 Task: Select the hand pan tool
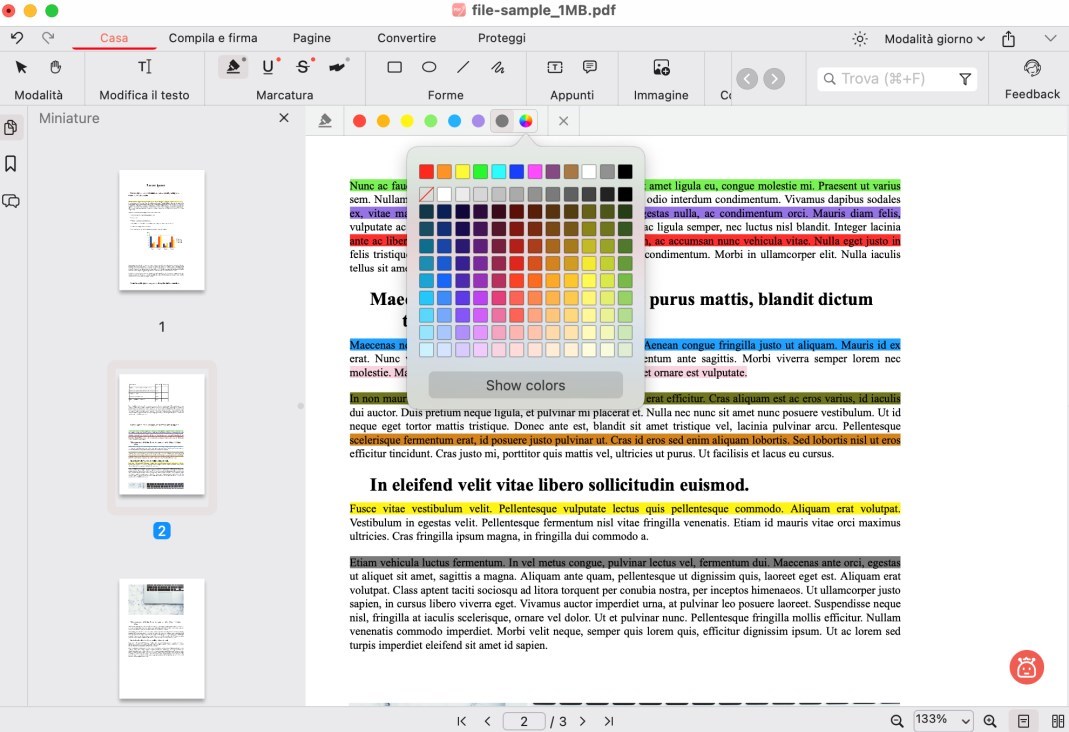[56, 67]
